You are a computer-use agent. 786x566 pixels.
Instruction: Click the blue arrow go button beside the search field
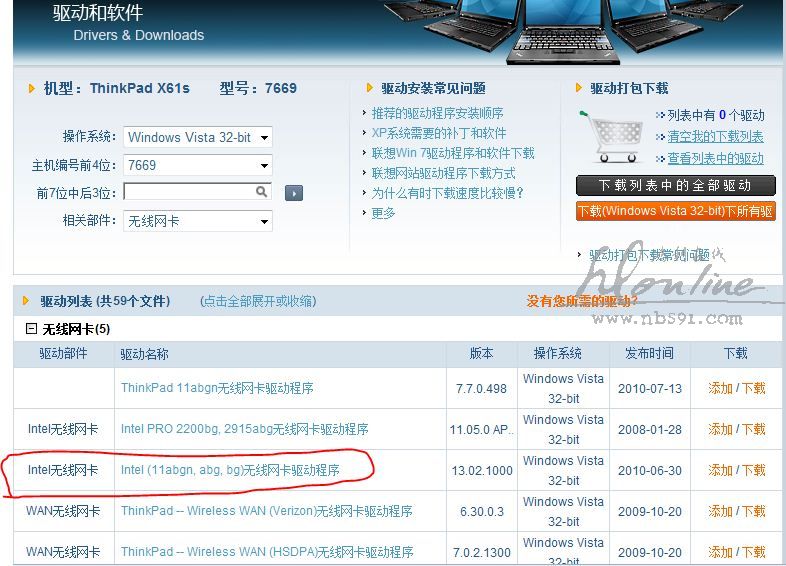[294, 193]
